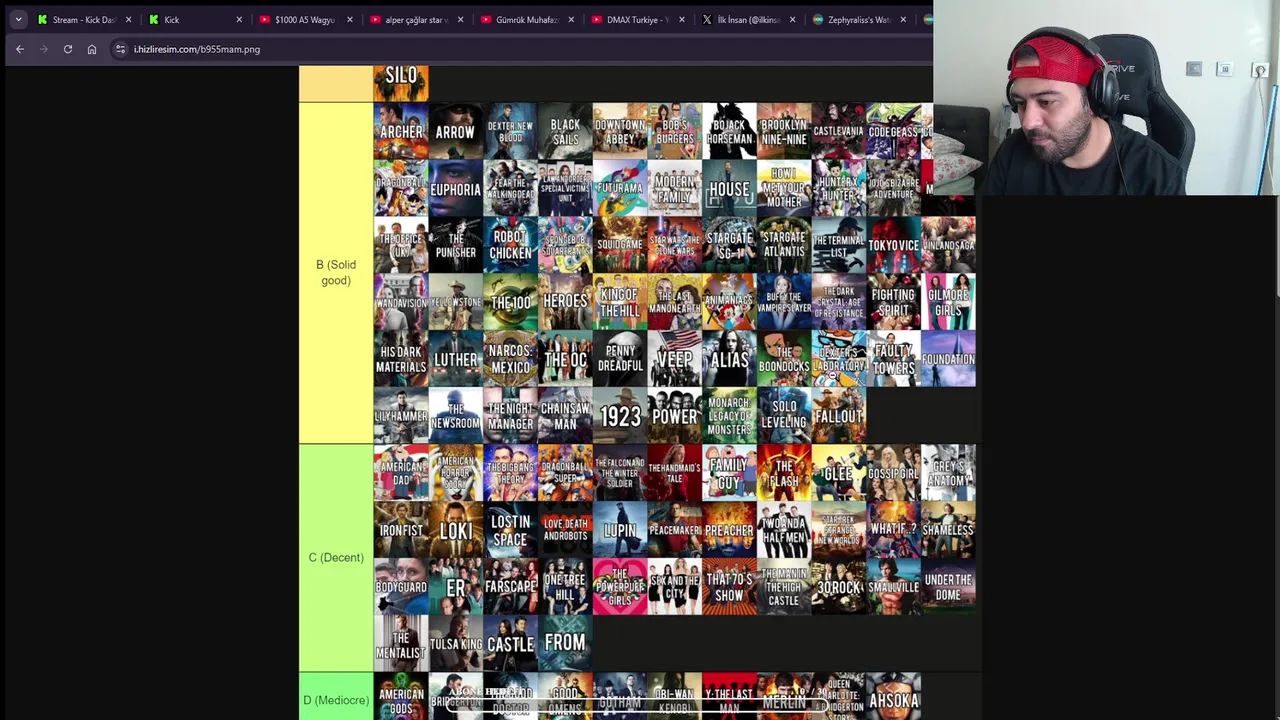Select the Tokyo Vice tile
The height and width of the screenshot is (720, 1280).
tap(893, 245)
